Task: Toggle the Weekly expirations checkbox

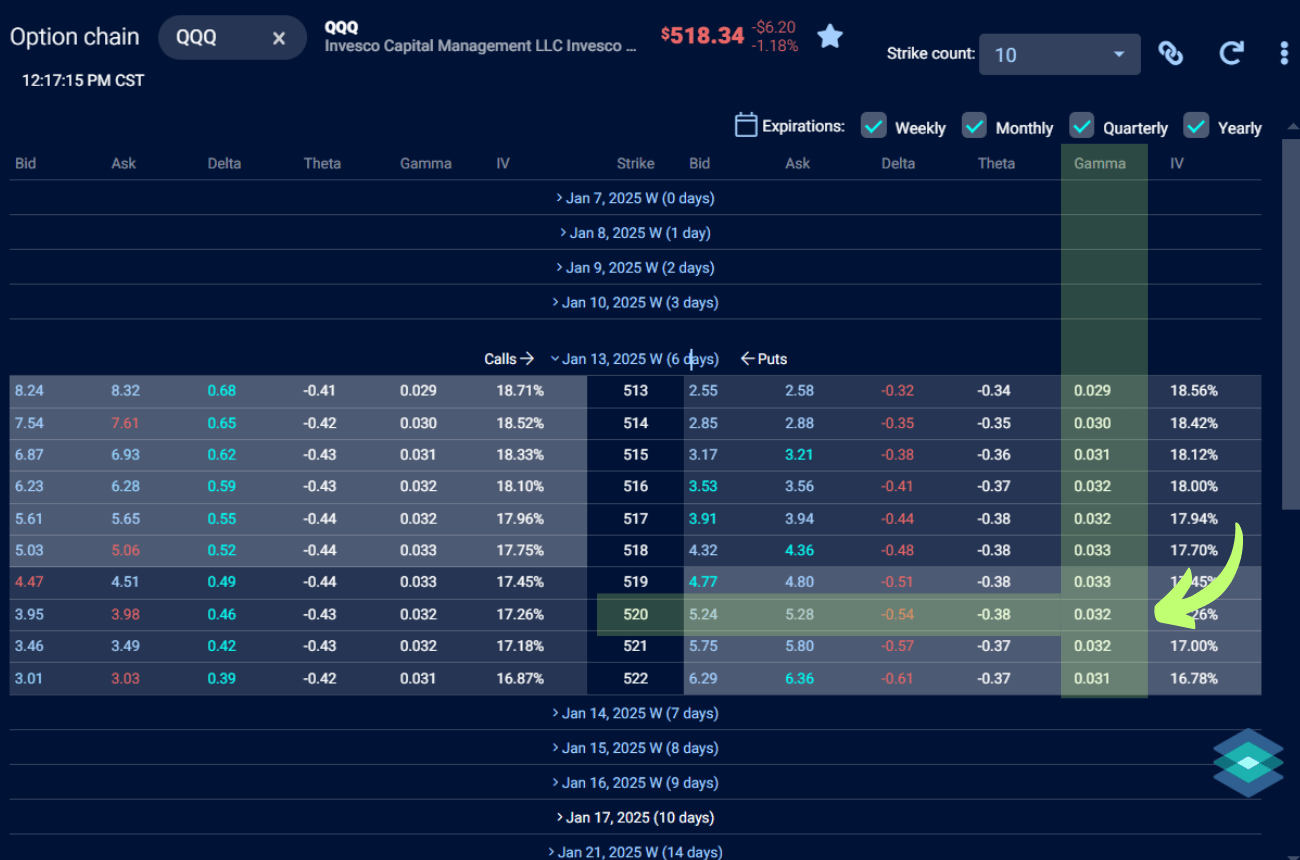Action: click(874, 125)
